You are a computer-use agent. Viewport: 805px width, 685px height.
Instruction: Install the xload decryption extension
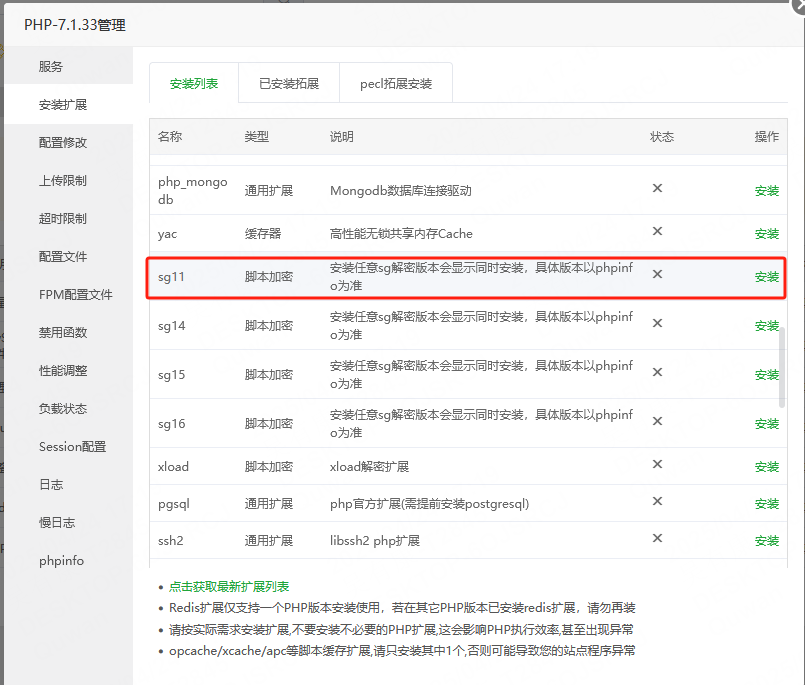click(x=766, y=466)
